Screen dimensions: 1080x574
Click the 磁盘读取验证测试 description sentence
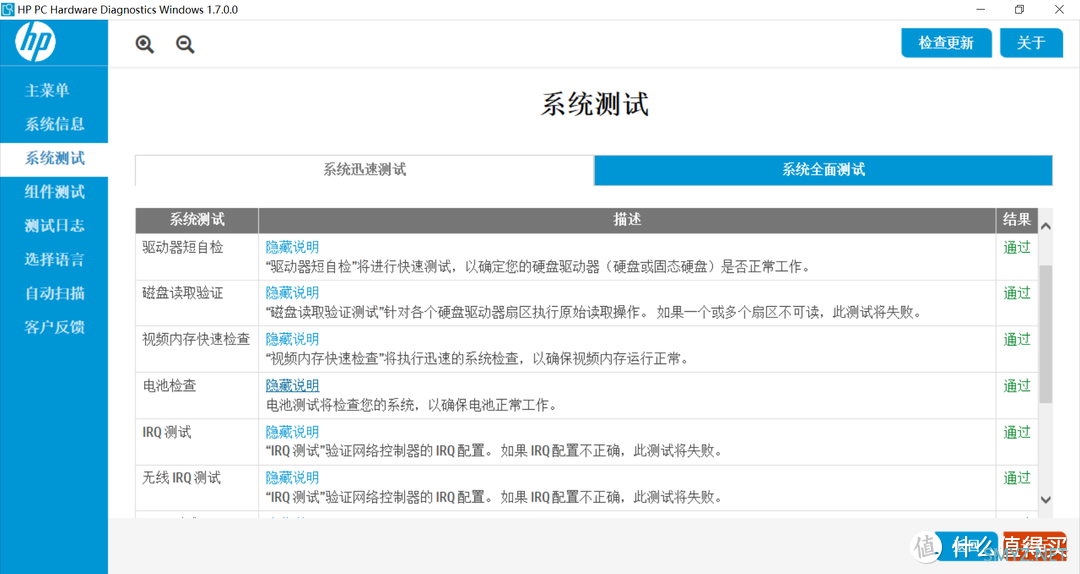click(594, 312)
